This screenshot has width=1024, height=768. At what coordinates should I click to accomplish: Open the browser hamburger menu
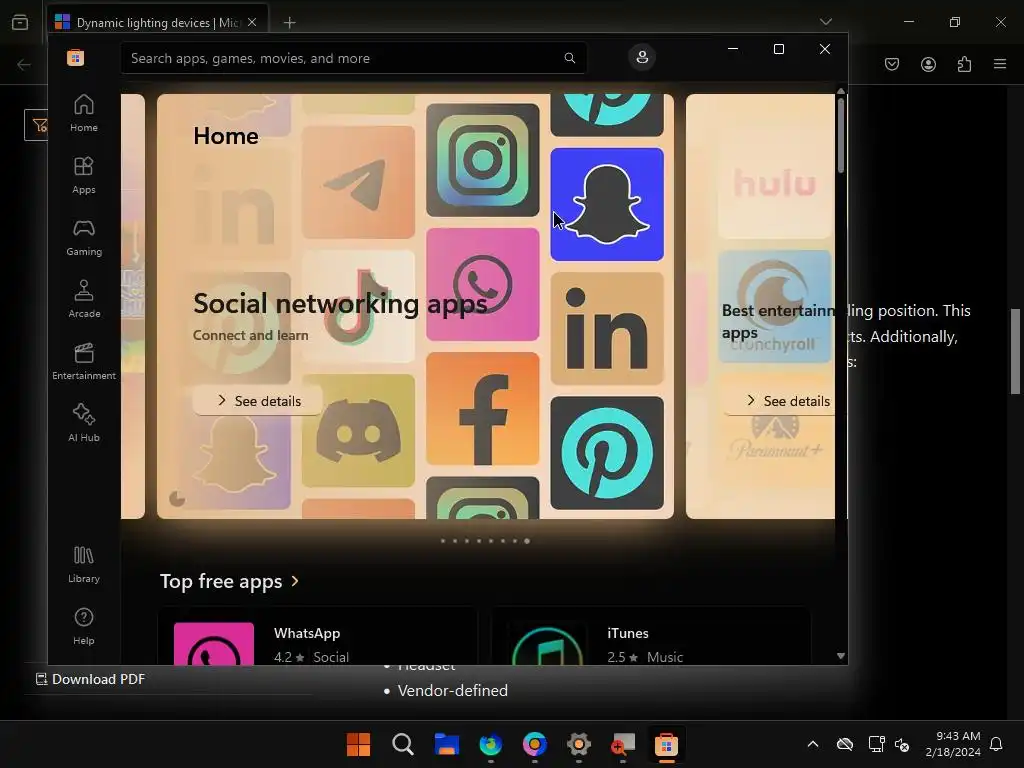[1000, 64]
